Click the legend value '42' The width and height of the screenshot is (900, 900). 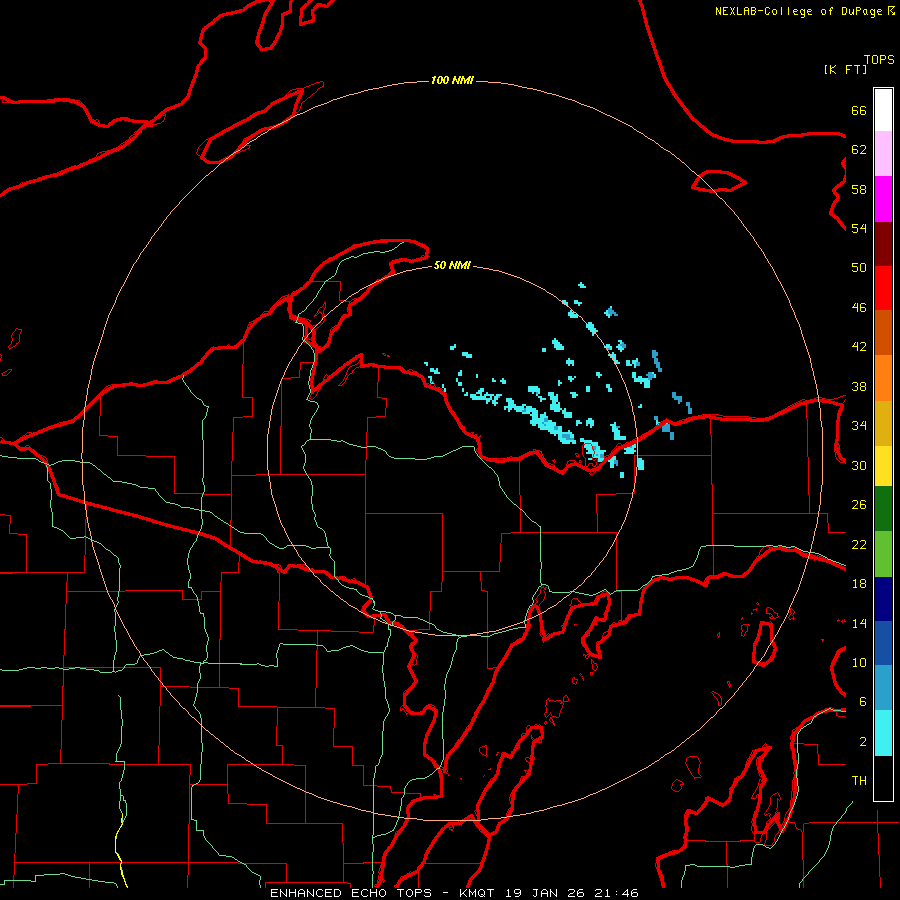[859, 346]
